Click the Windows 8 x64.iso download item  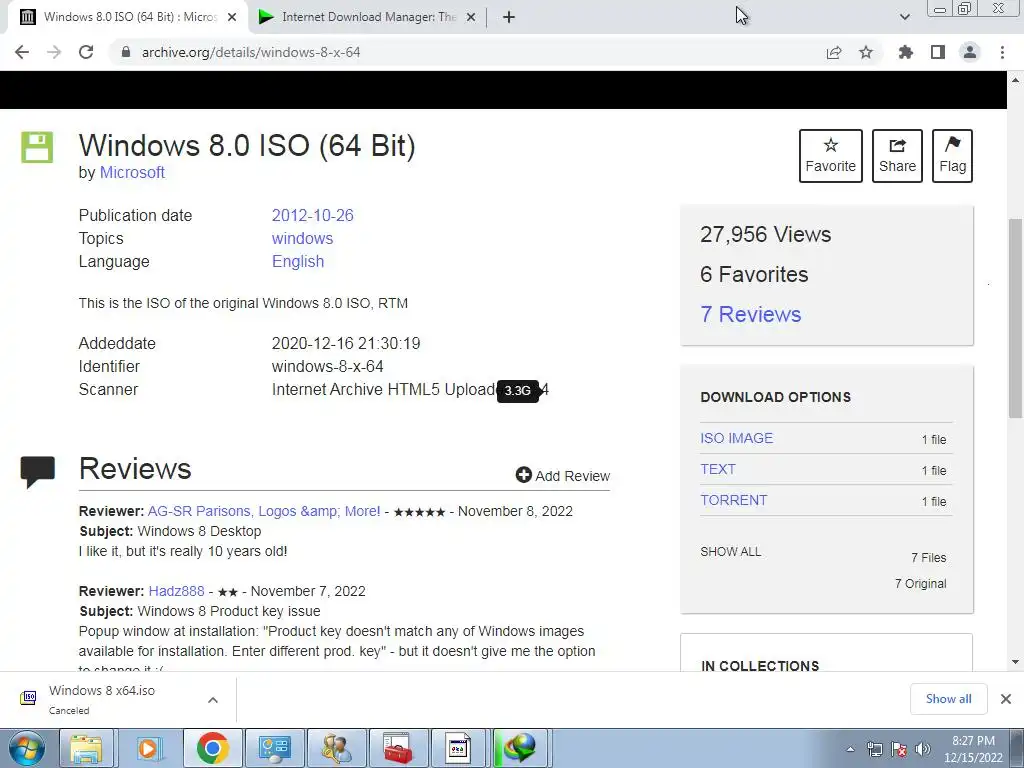coord(102,699)
